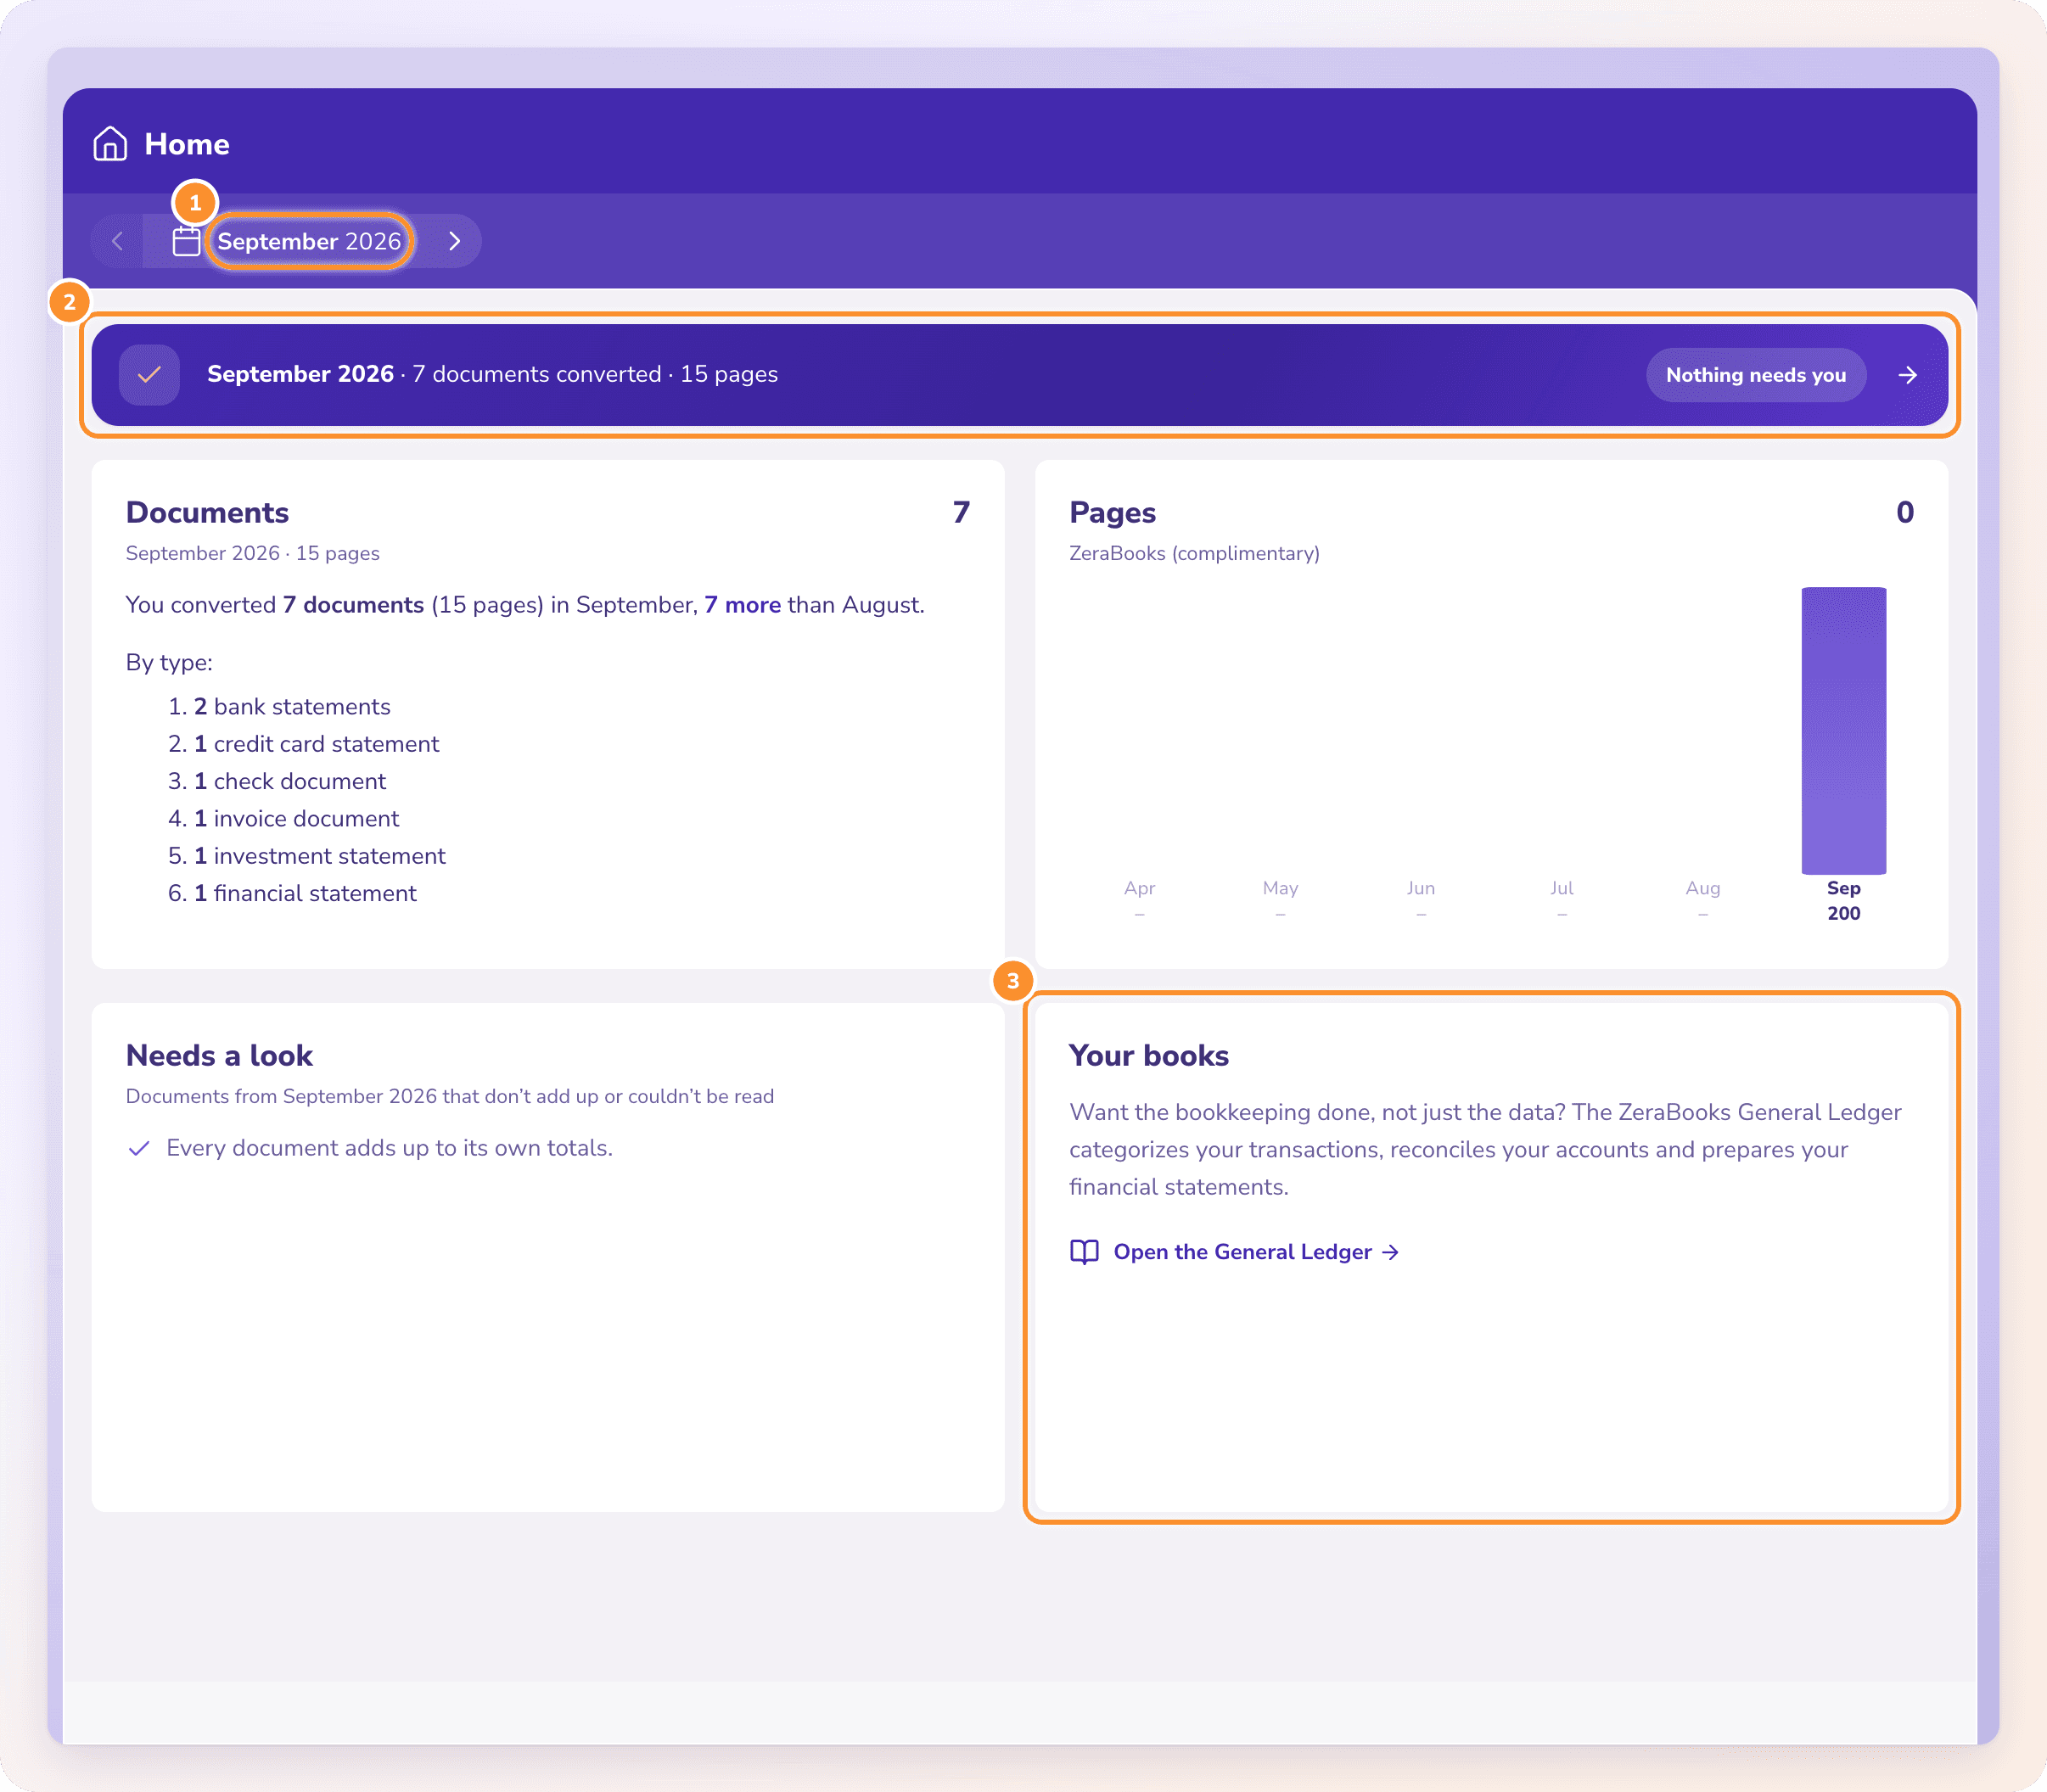The width and height of the screenshot is (2047, 1792).
Task: Select the 'Documents' card heading
Action: [x=207, y=512]
